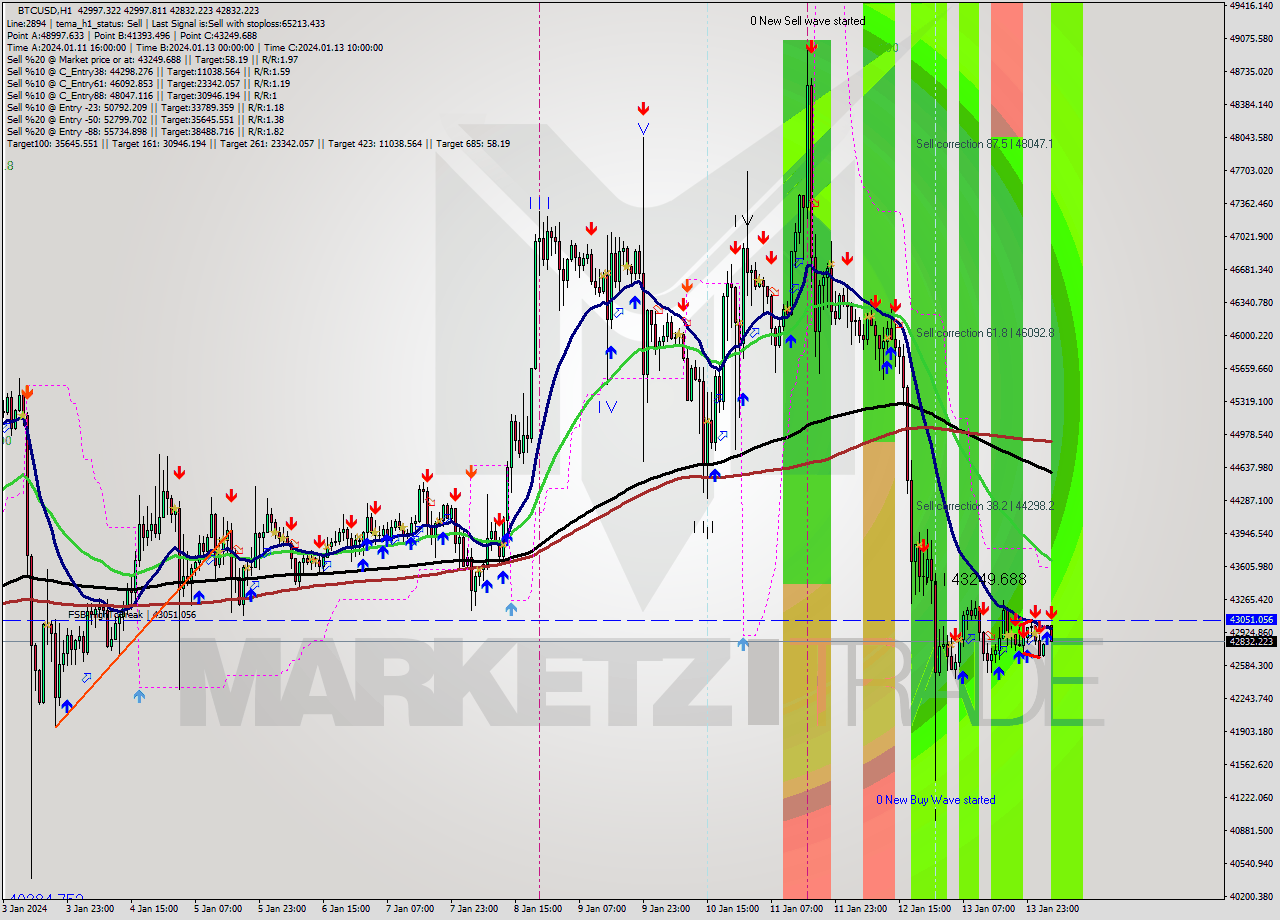Click the 'Sell correction 87.5 | 48047.1' label

984,144
